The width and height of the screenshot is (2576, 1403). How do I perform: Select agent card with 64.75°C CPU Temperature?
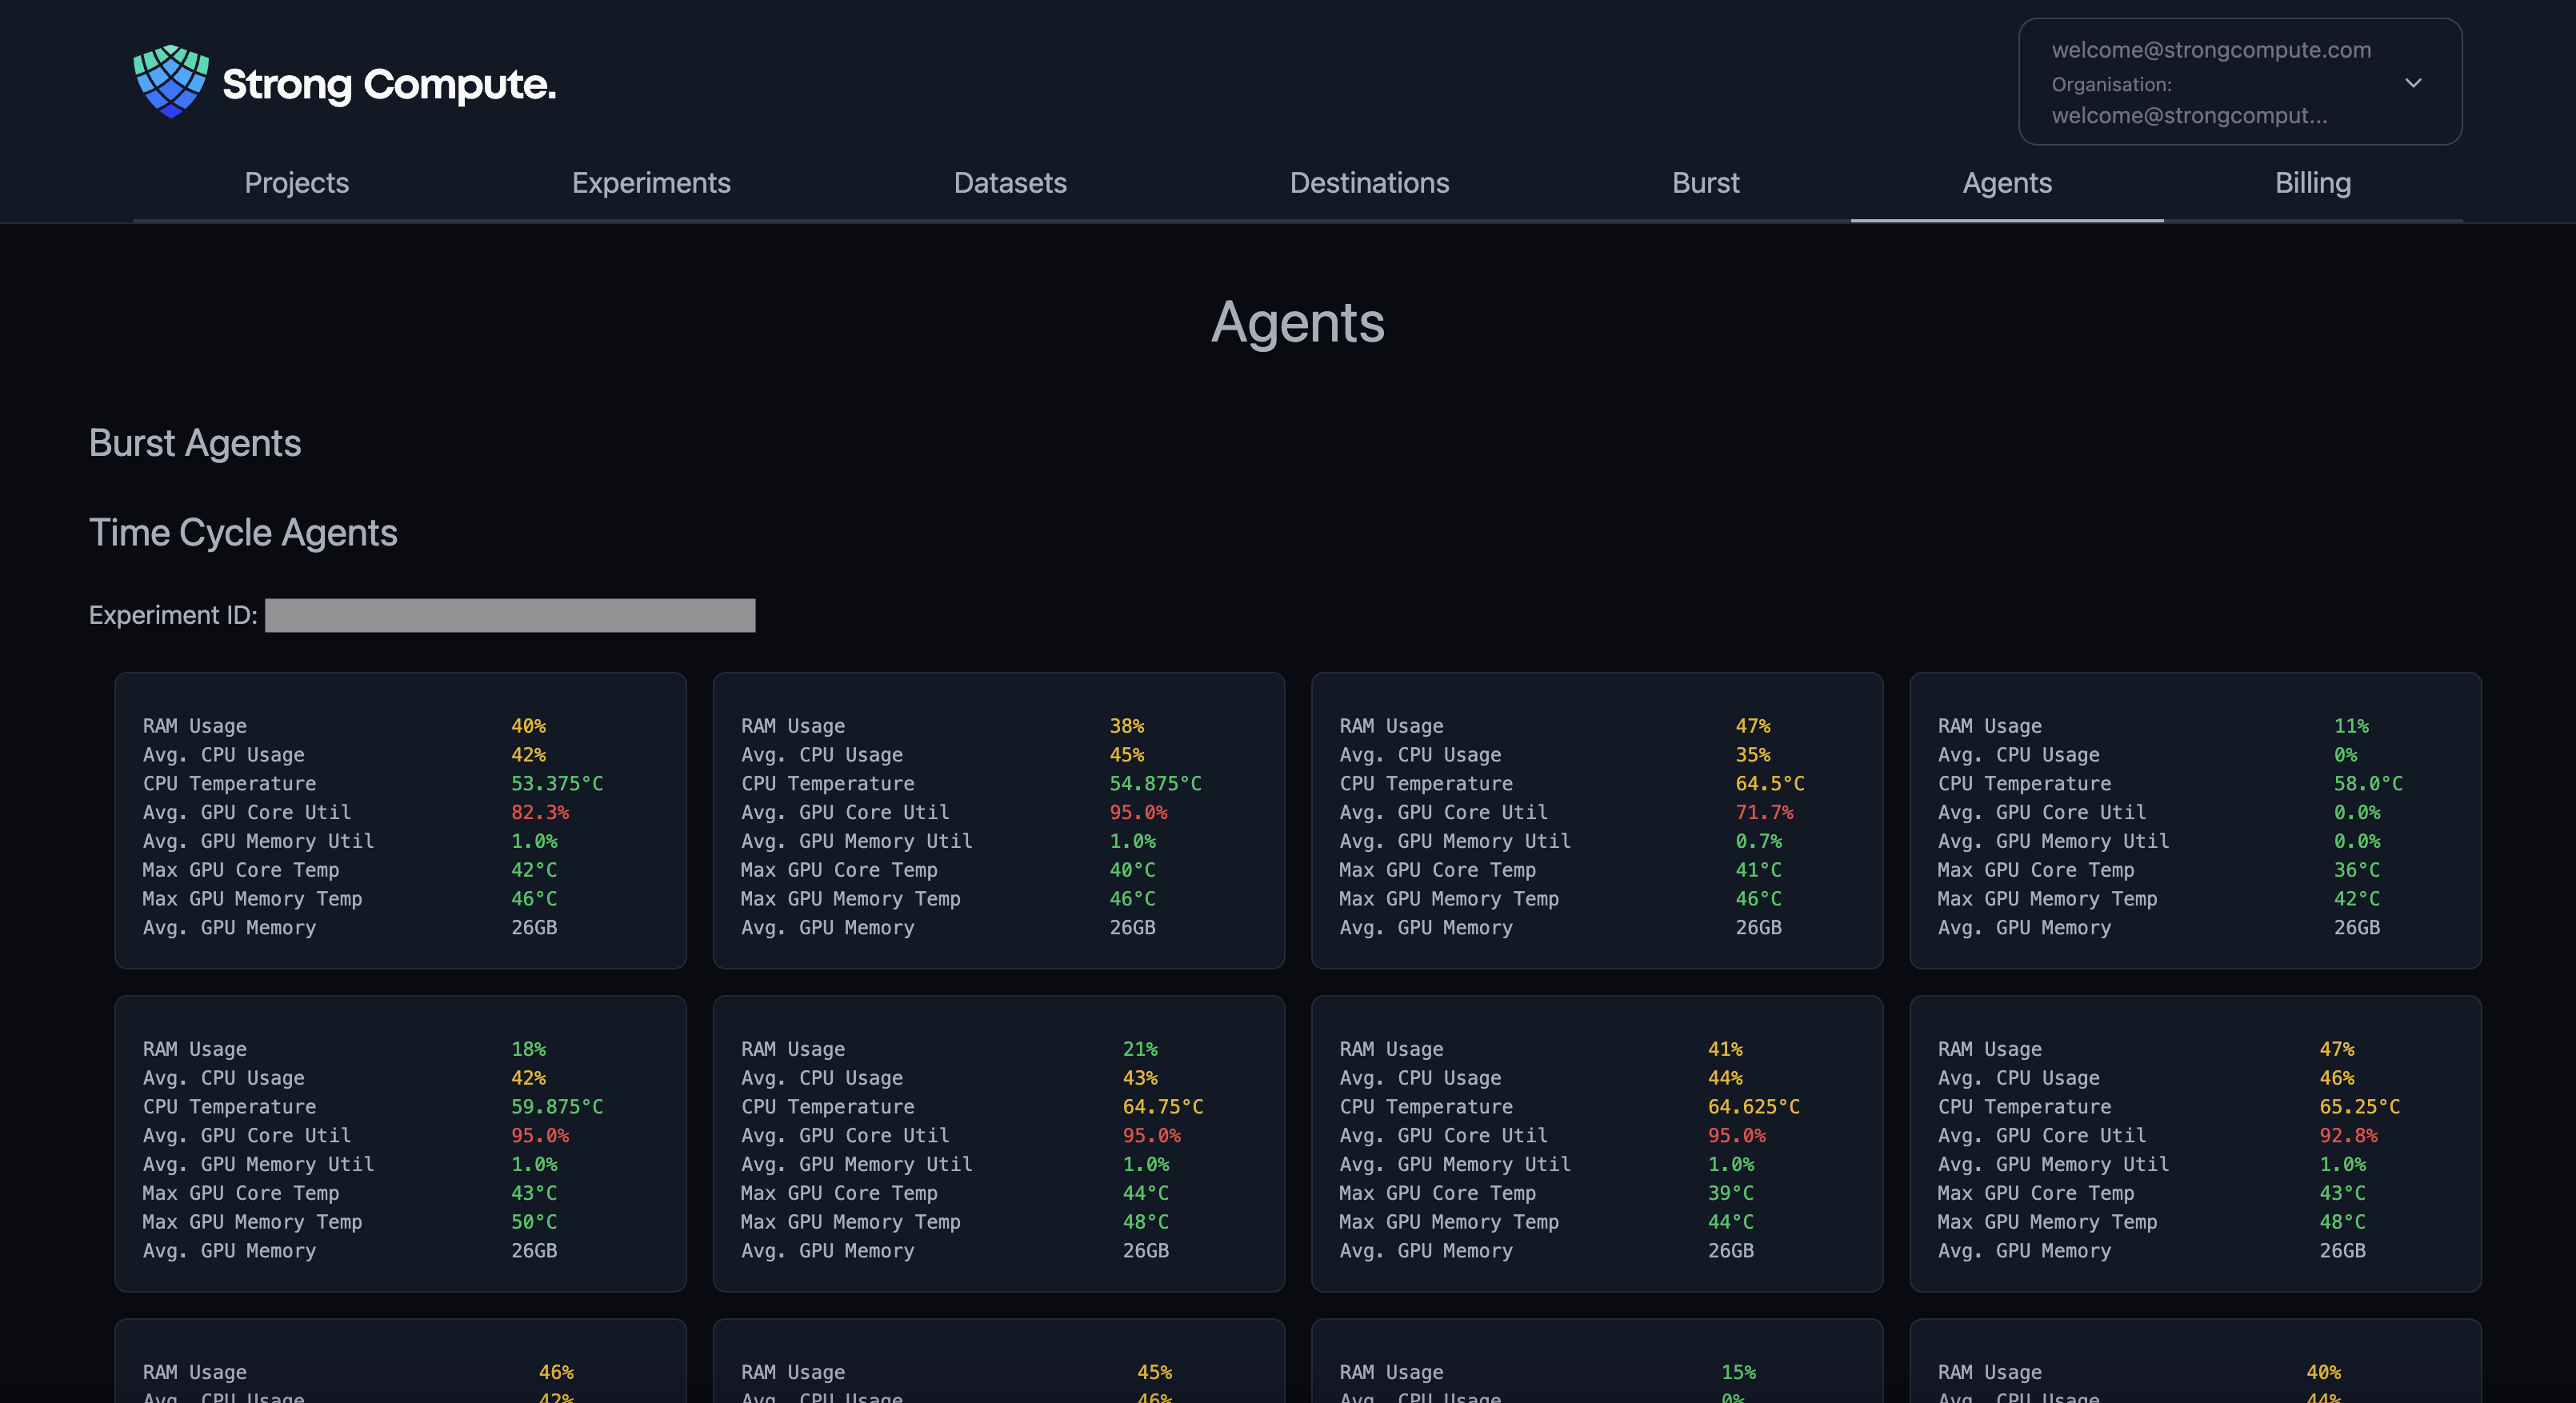998,1143
